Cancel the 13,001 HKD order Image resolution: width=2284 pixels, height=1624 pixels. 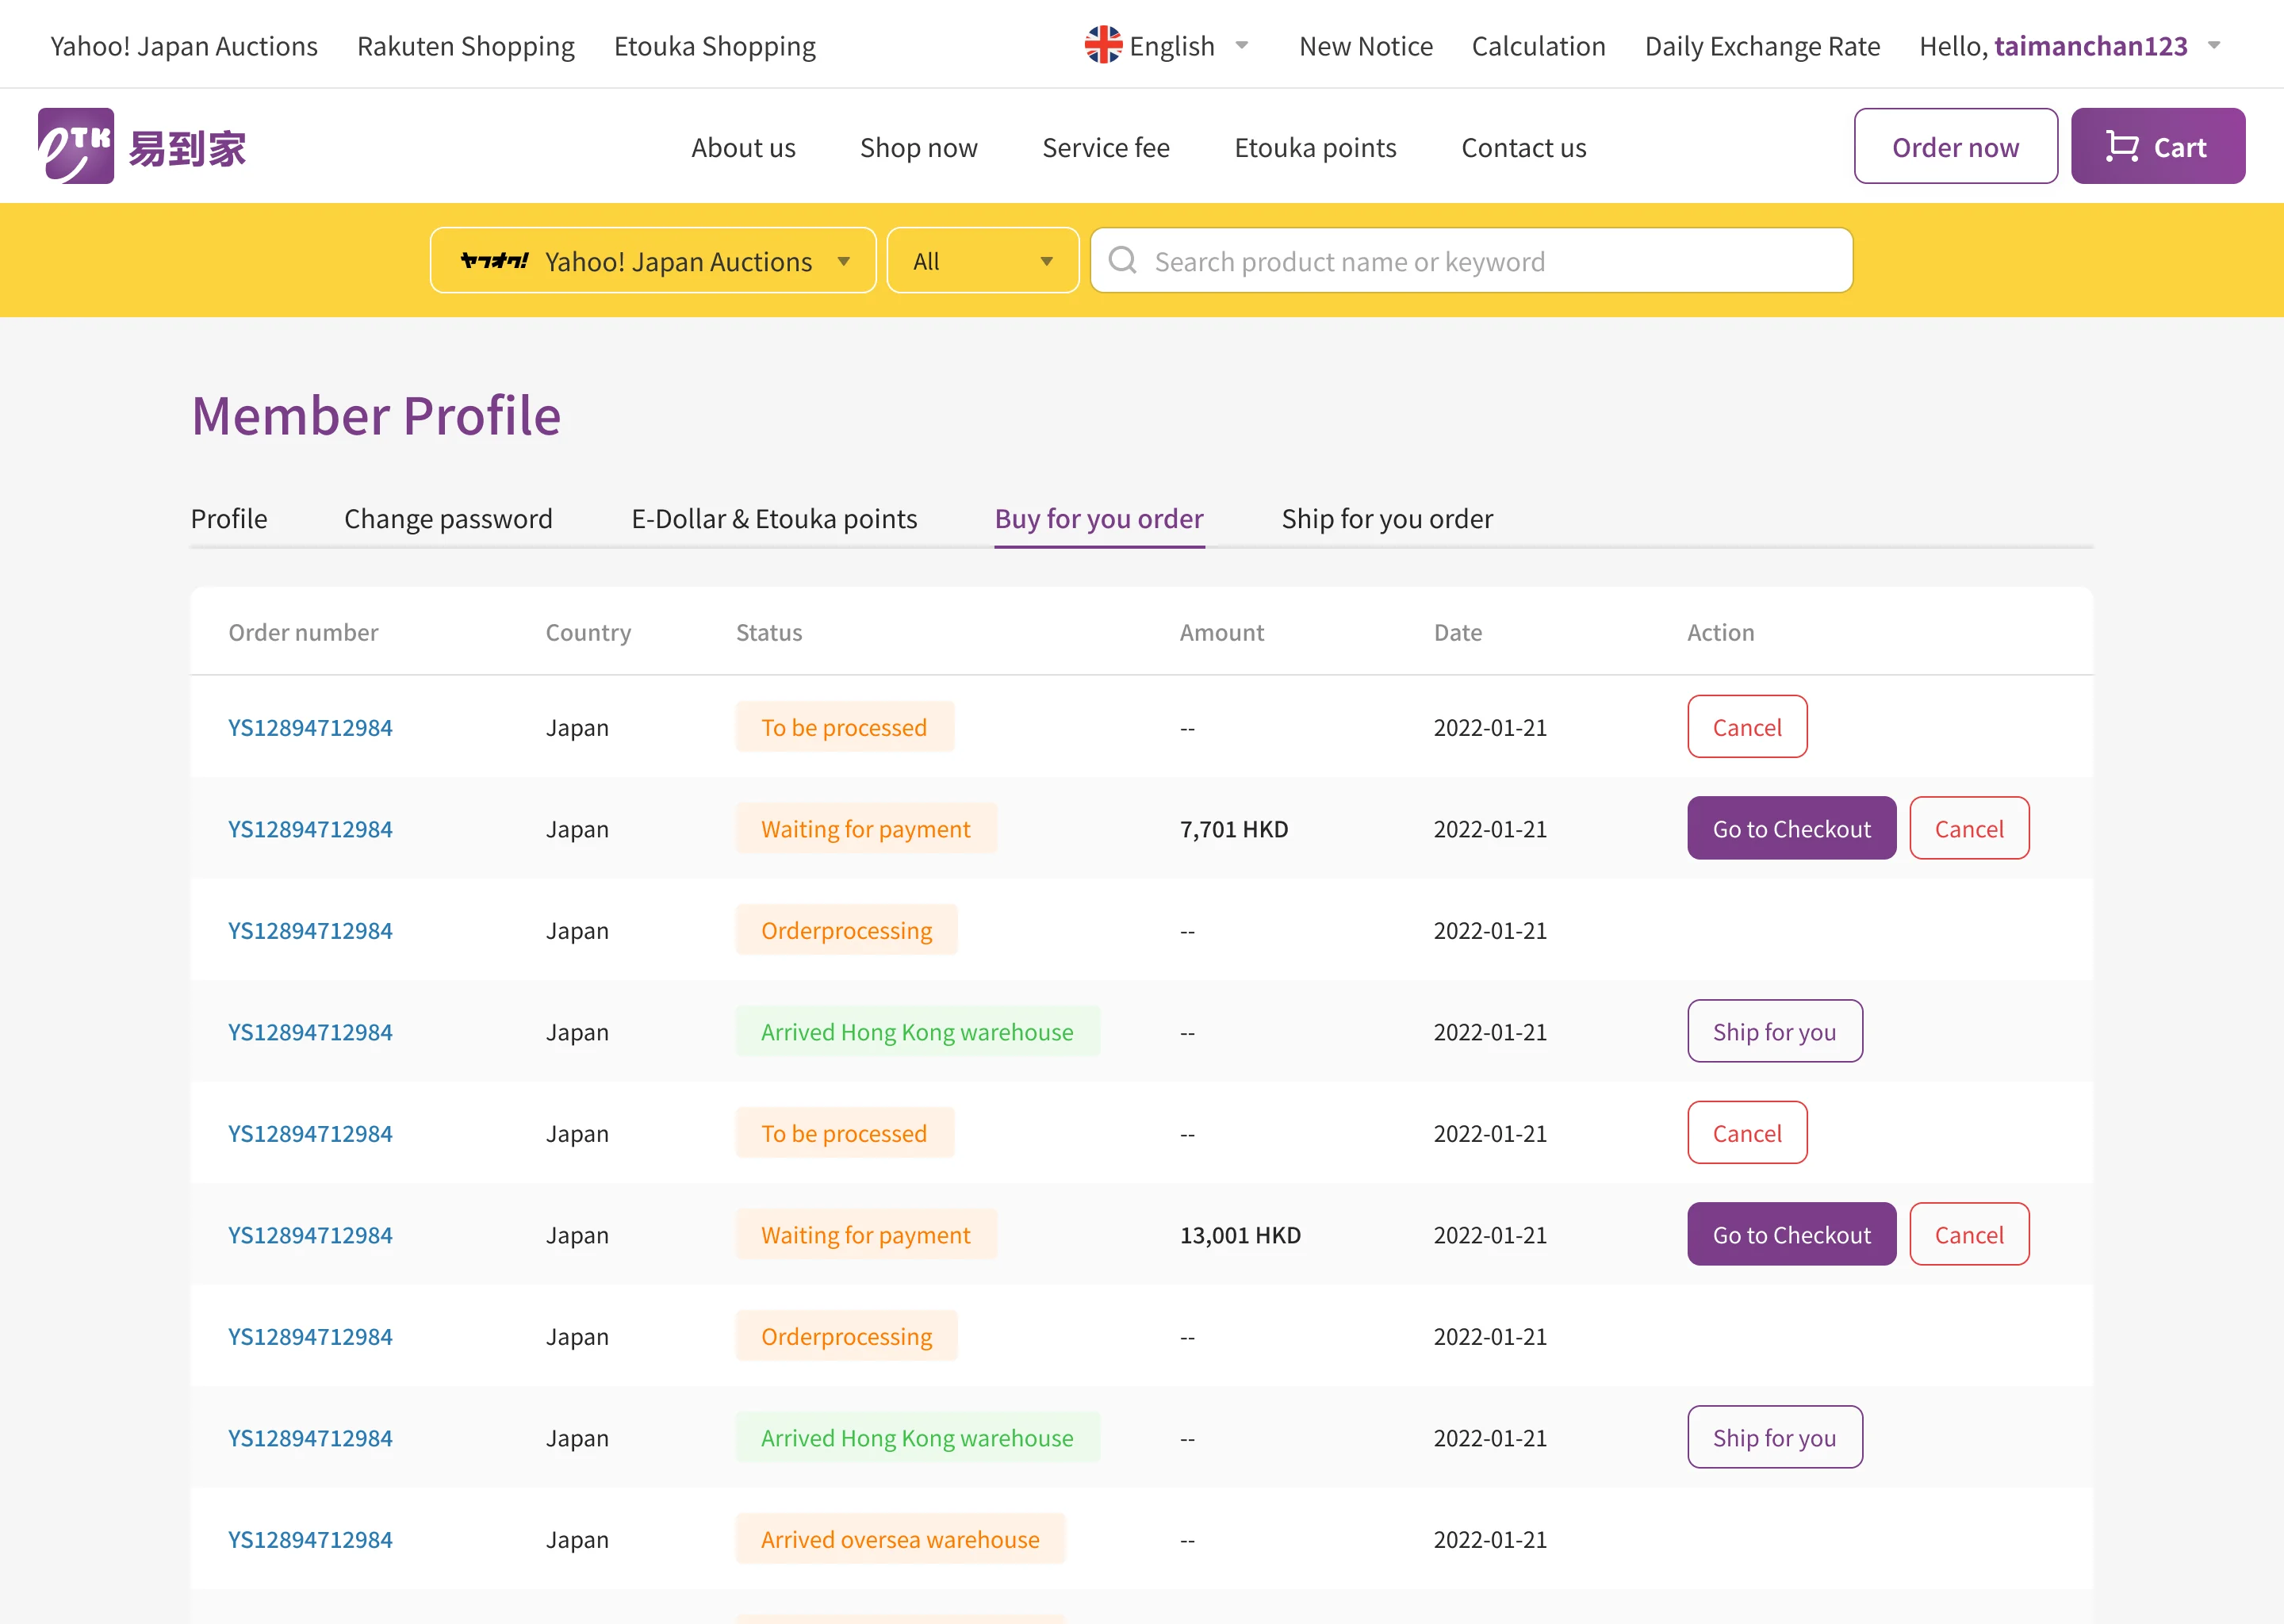(1968, 1235)
